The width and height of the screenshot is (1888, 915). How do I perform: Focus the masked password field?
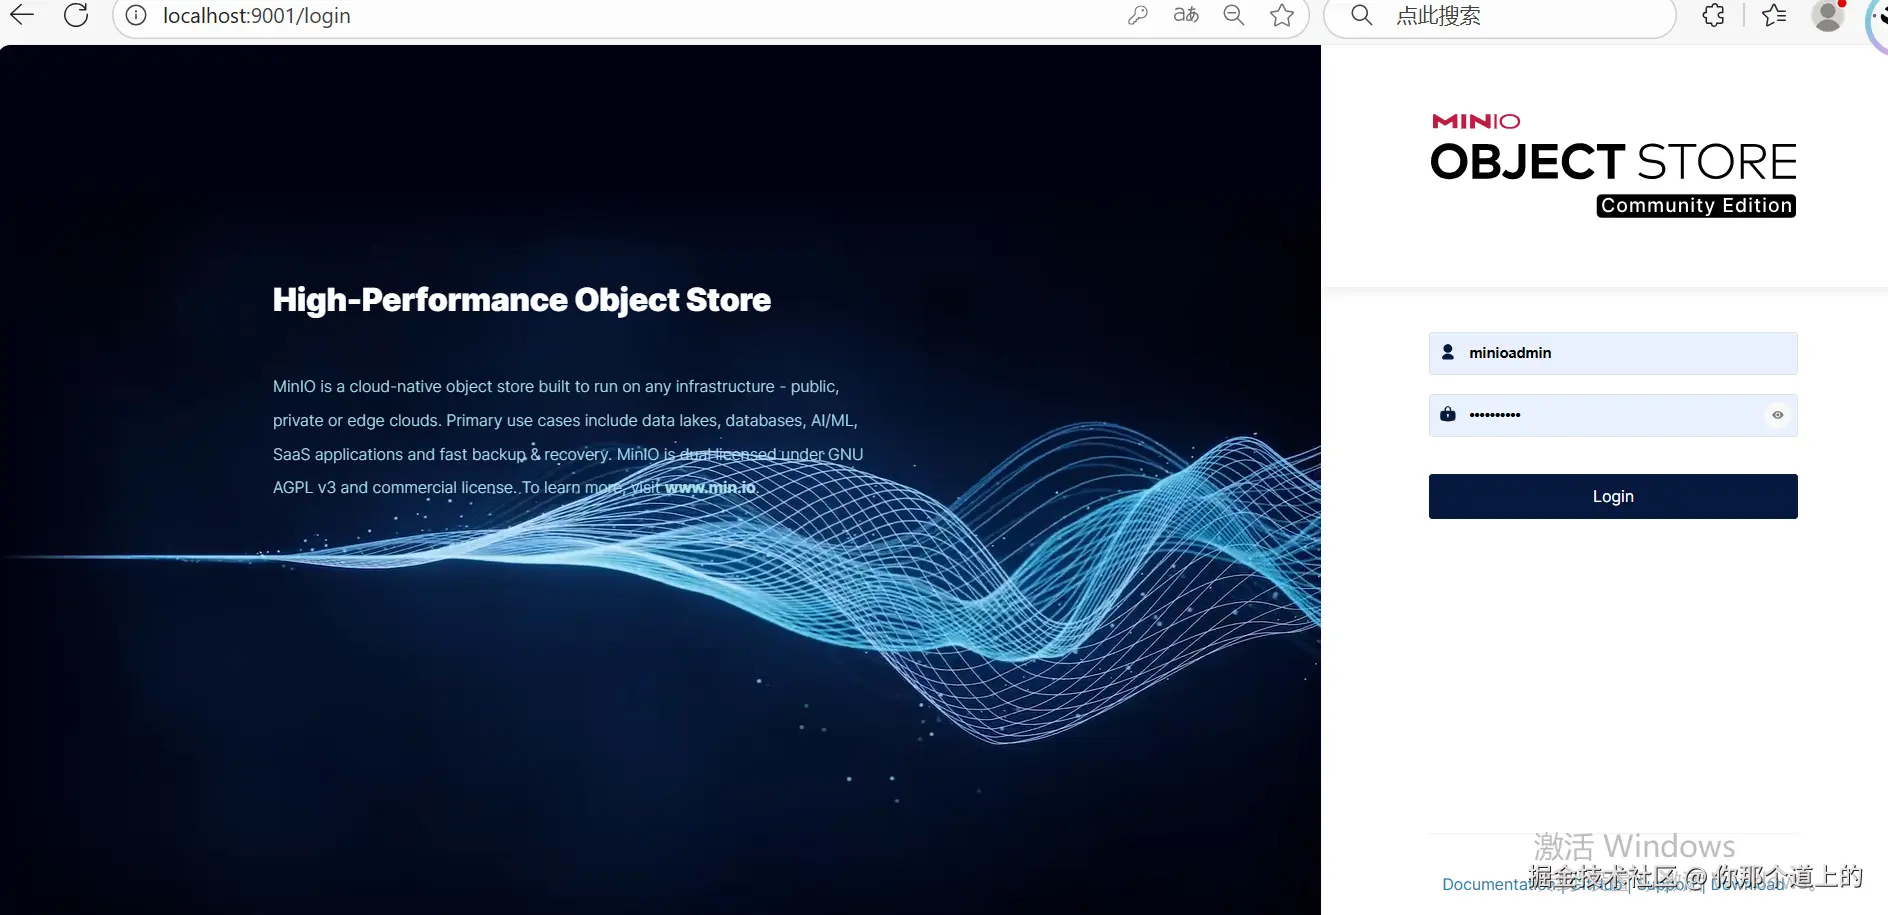pos(1613,415)
